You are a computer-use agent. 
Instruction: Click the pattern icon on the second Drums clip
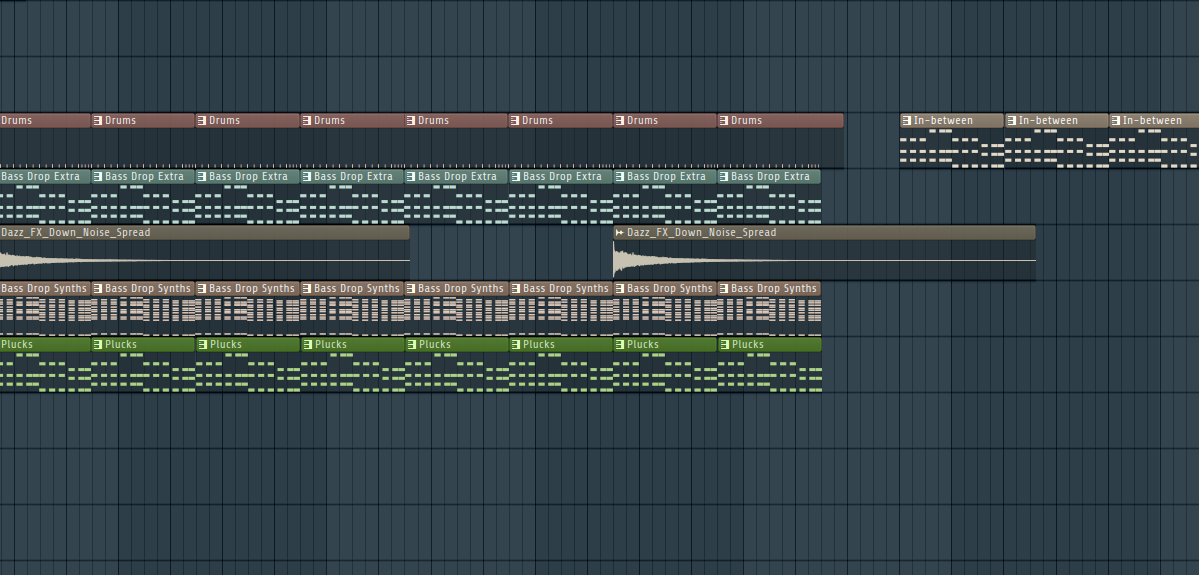click(98, 121)
